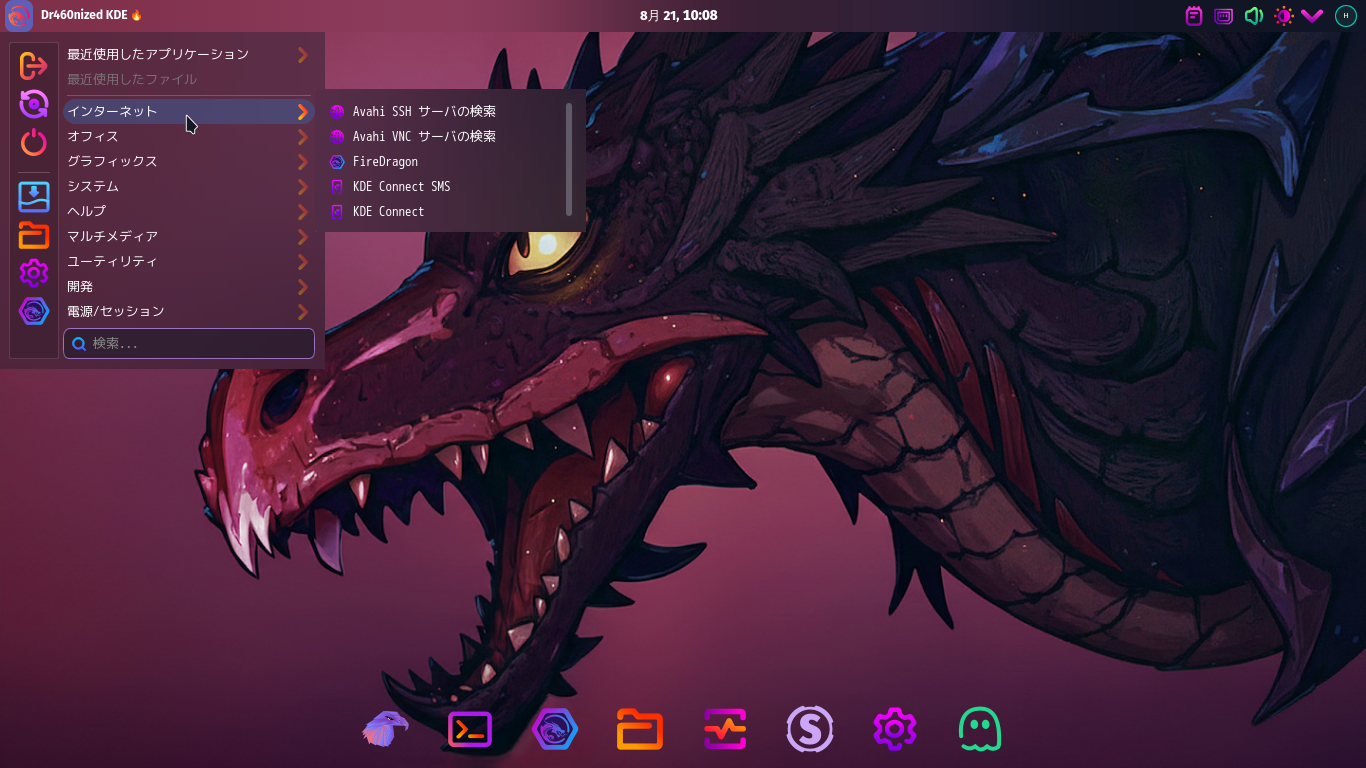Click the arrow beside 電源/セッション
The height and width of the screenshot is (768, 1366).
click(302, 312)
